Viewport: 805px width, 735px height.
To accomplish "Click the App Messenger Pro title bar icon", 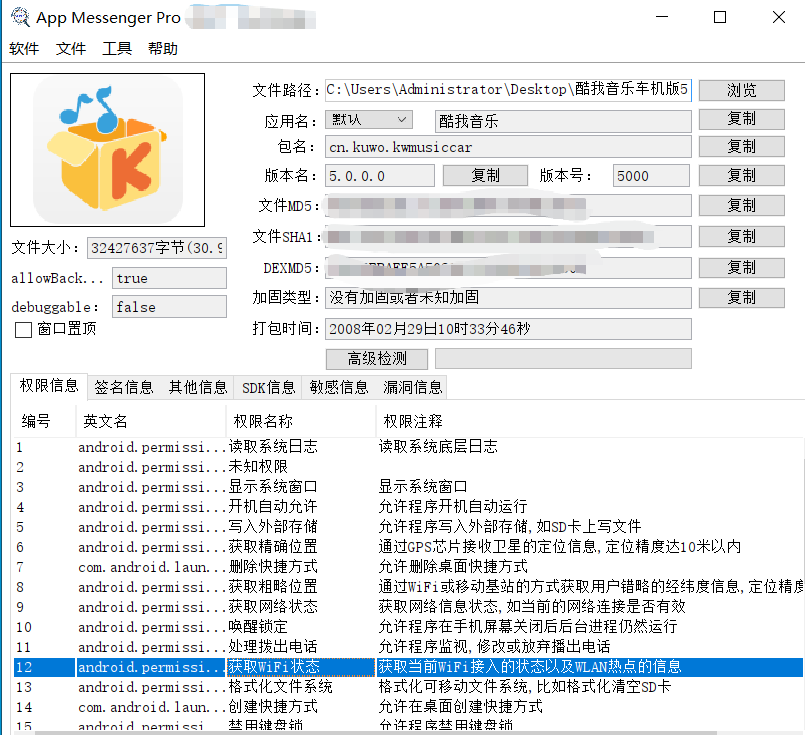I will point(18,17).
